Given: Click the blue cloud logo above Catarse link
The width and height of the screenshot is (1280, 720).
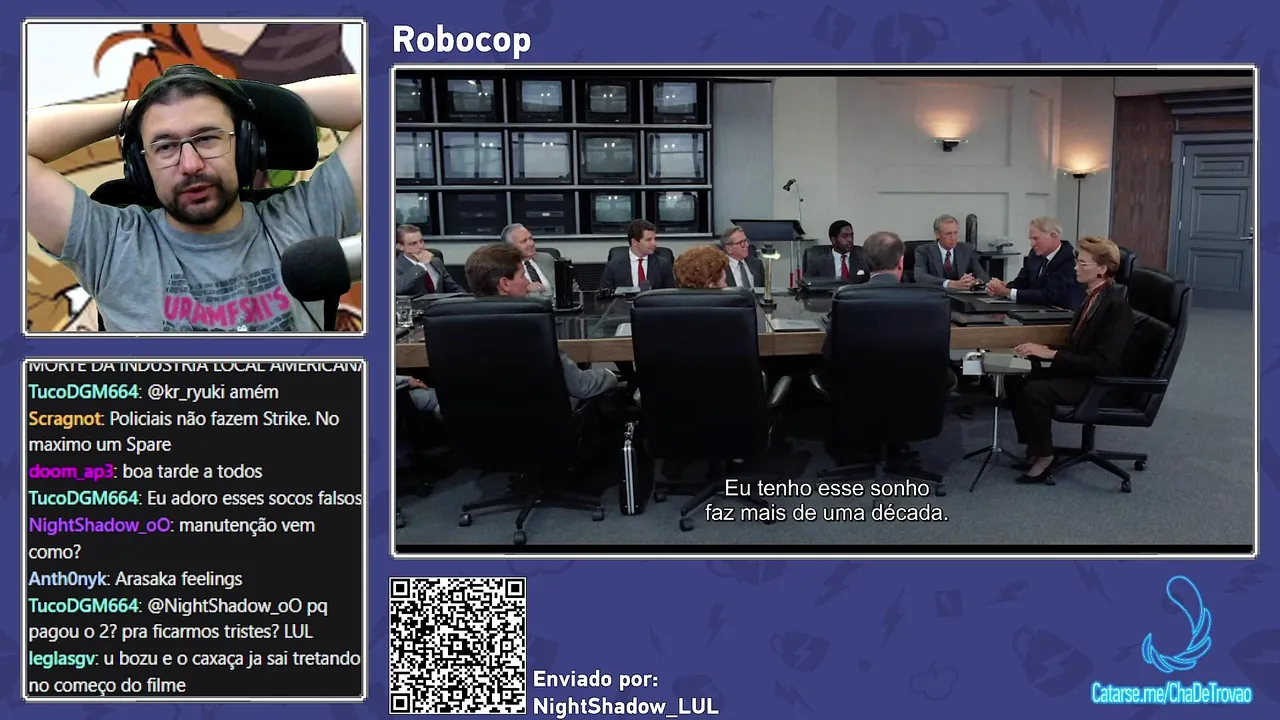Looking at the screenshot, I should (x=1176, y=623).
